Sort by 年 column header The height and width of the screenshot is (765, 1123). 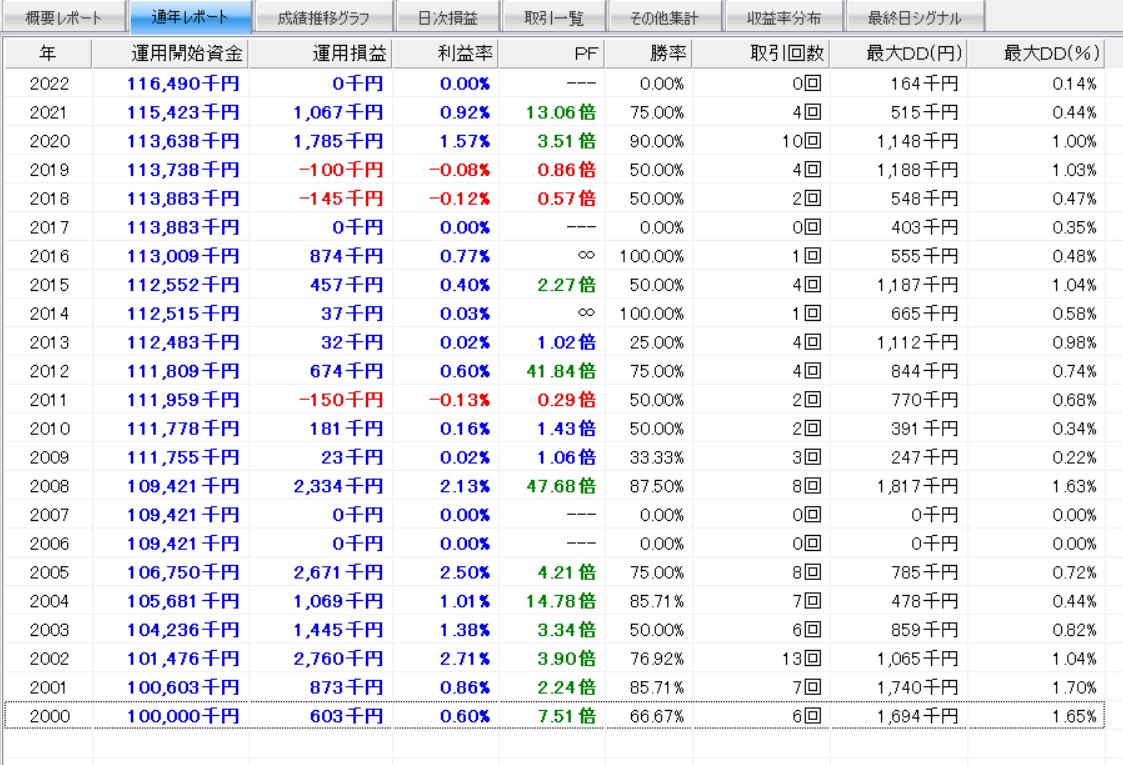(x=48, y=52)
